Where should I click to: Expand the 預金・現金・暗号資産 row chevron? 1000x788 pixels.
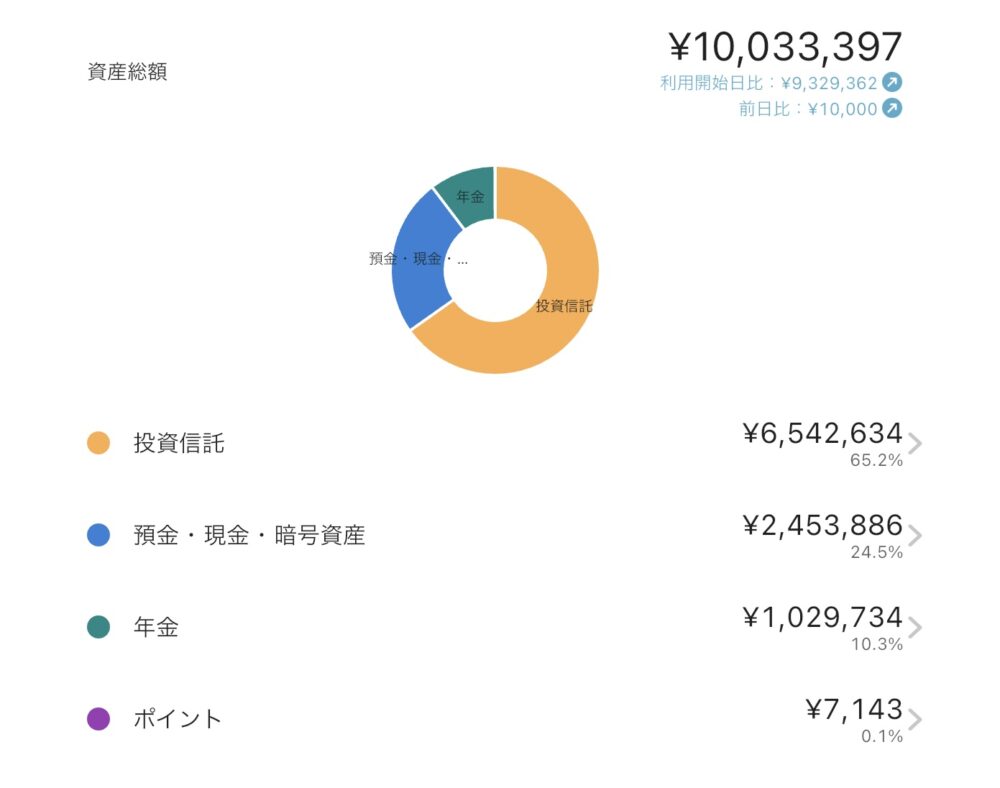915,536
